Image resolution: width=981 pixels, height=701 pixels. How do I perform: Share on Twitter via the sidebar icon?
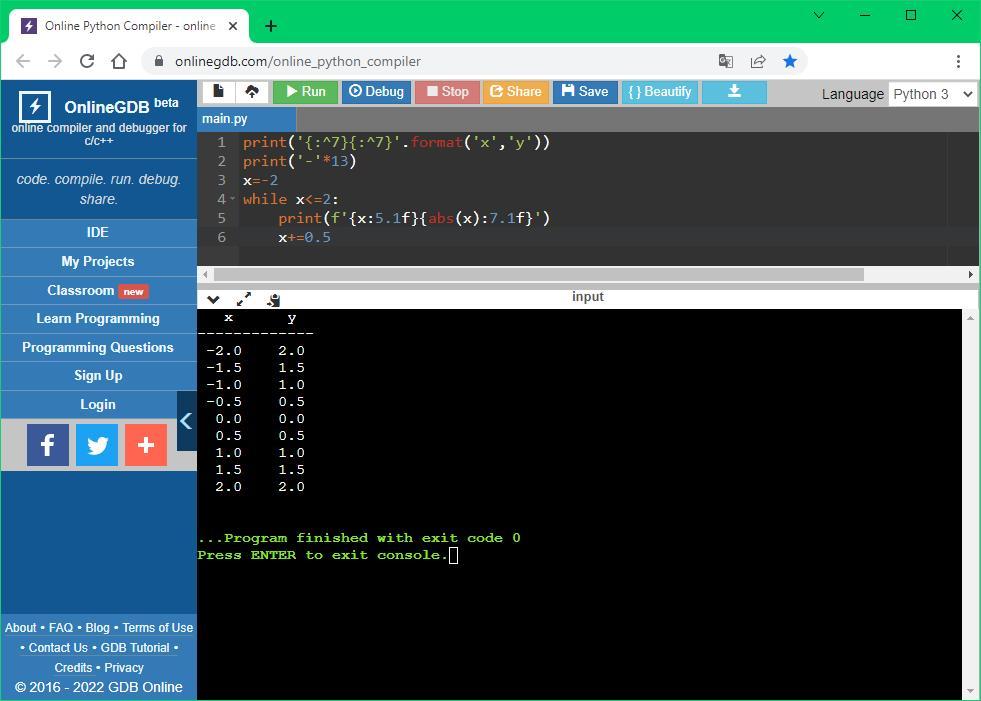(x=97, y=445)
